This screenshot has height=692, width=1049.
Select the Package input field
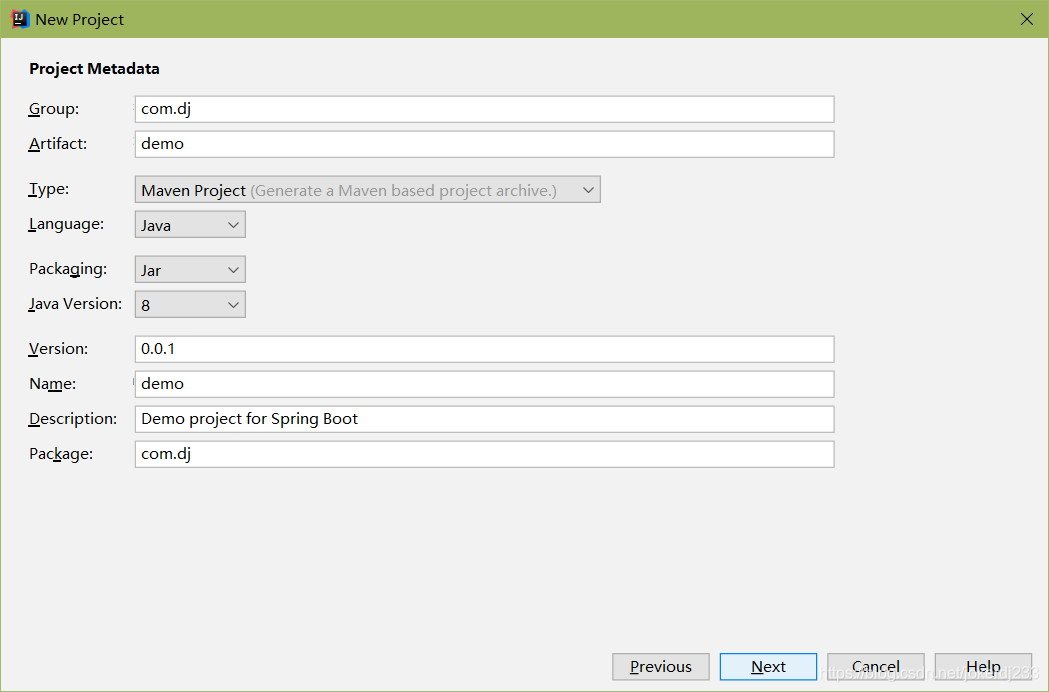[484, 454]
